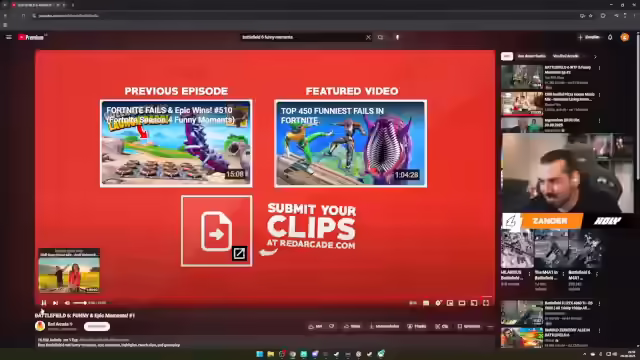Screen dimensions: 640x360
Task: Select the second filter chip in sidebar
Action: [531, 56]
